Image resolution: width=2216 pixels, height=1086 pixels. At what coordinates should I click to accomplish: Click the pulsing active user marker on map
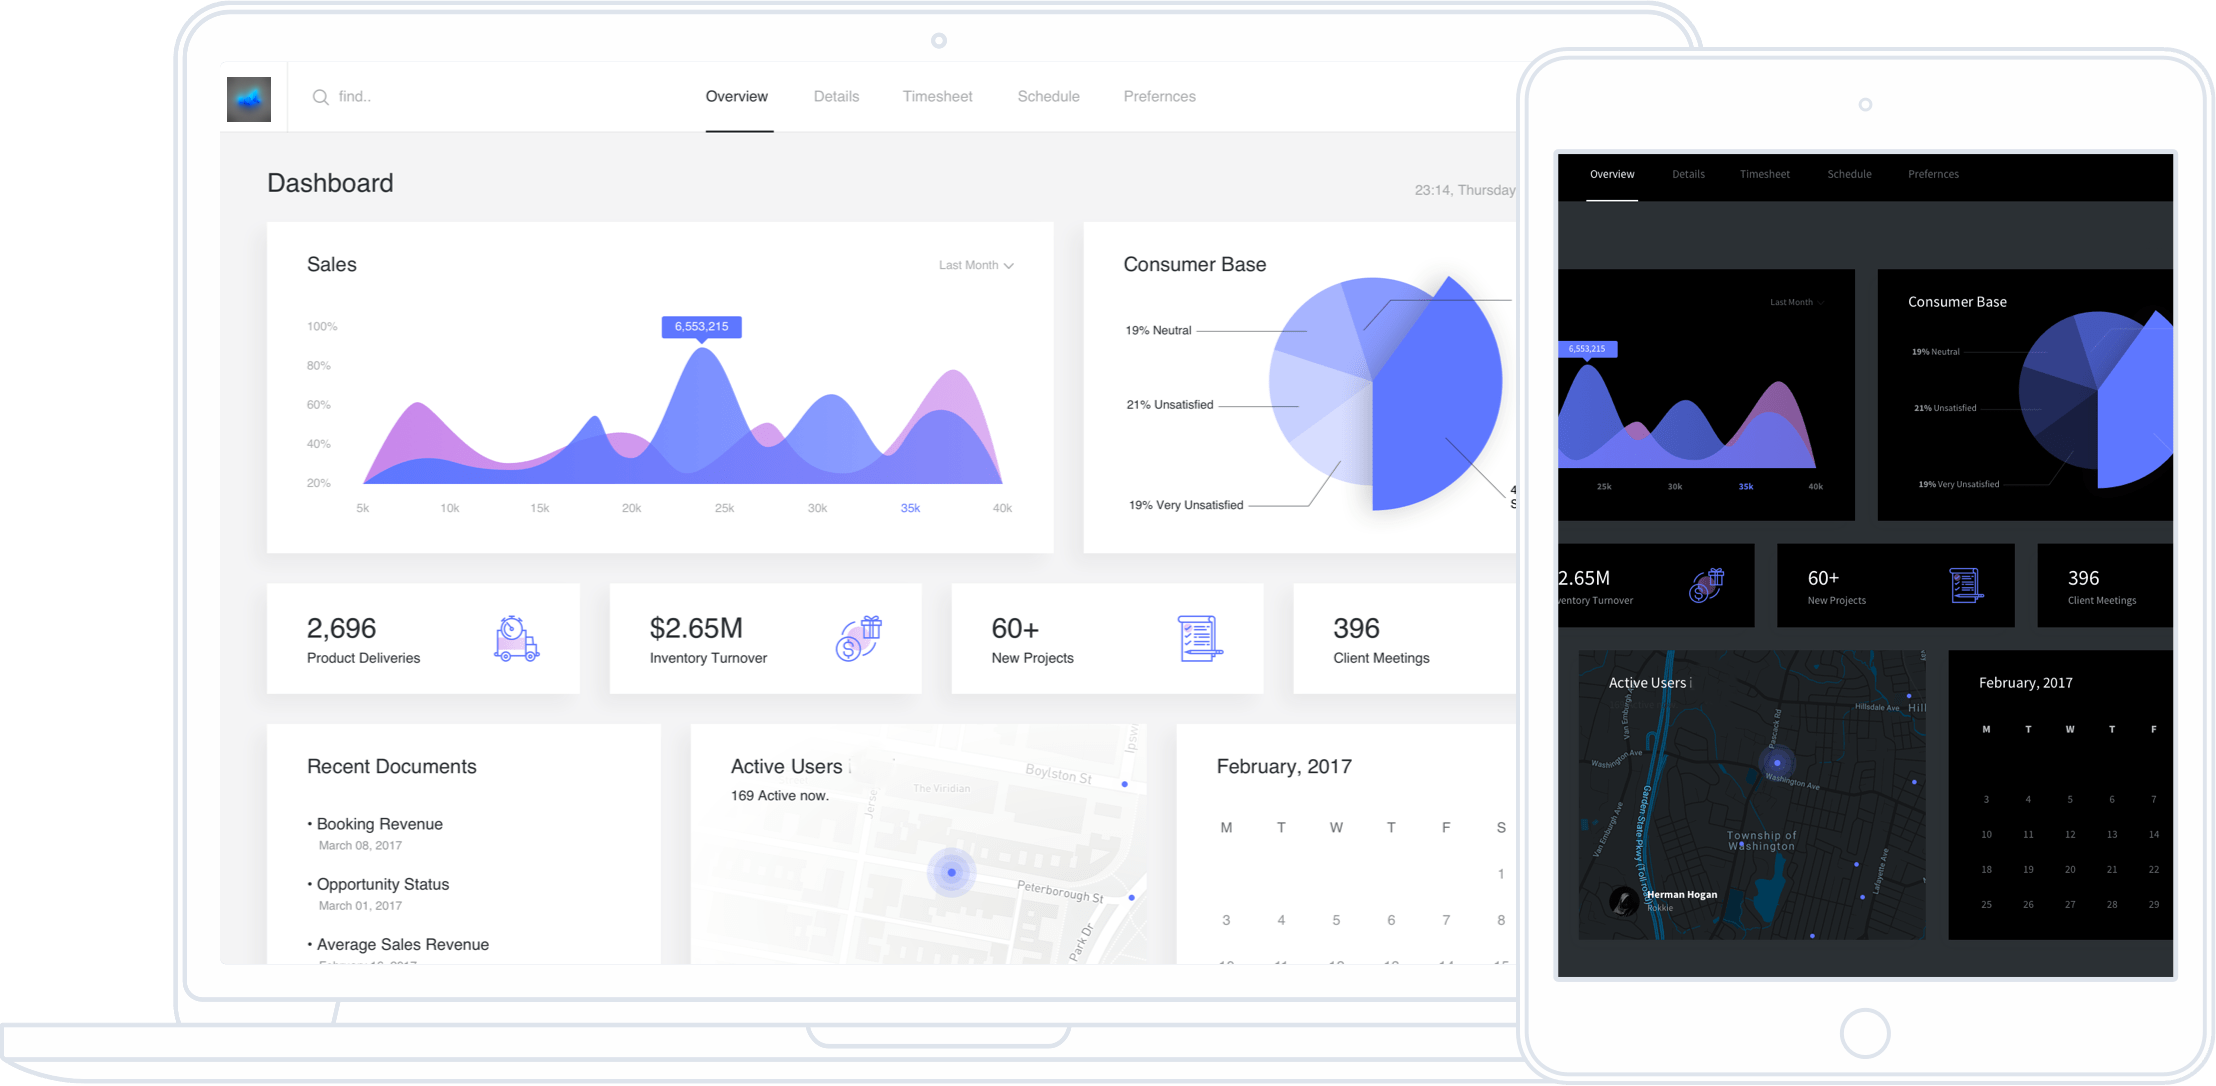click(x=951, y=872)
